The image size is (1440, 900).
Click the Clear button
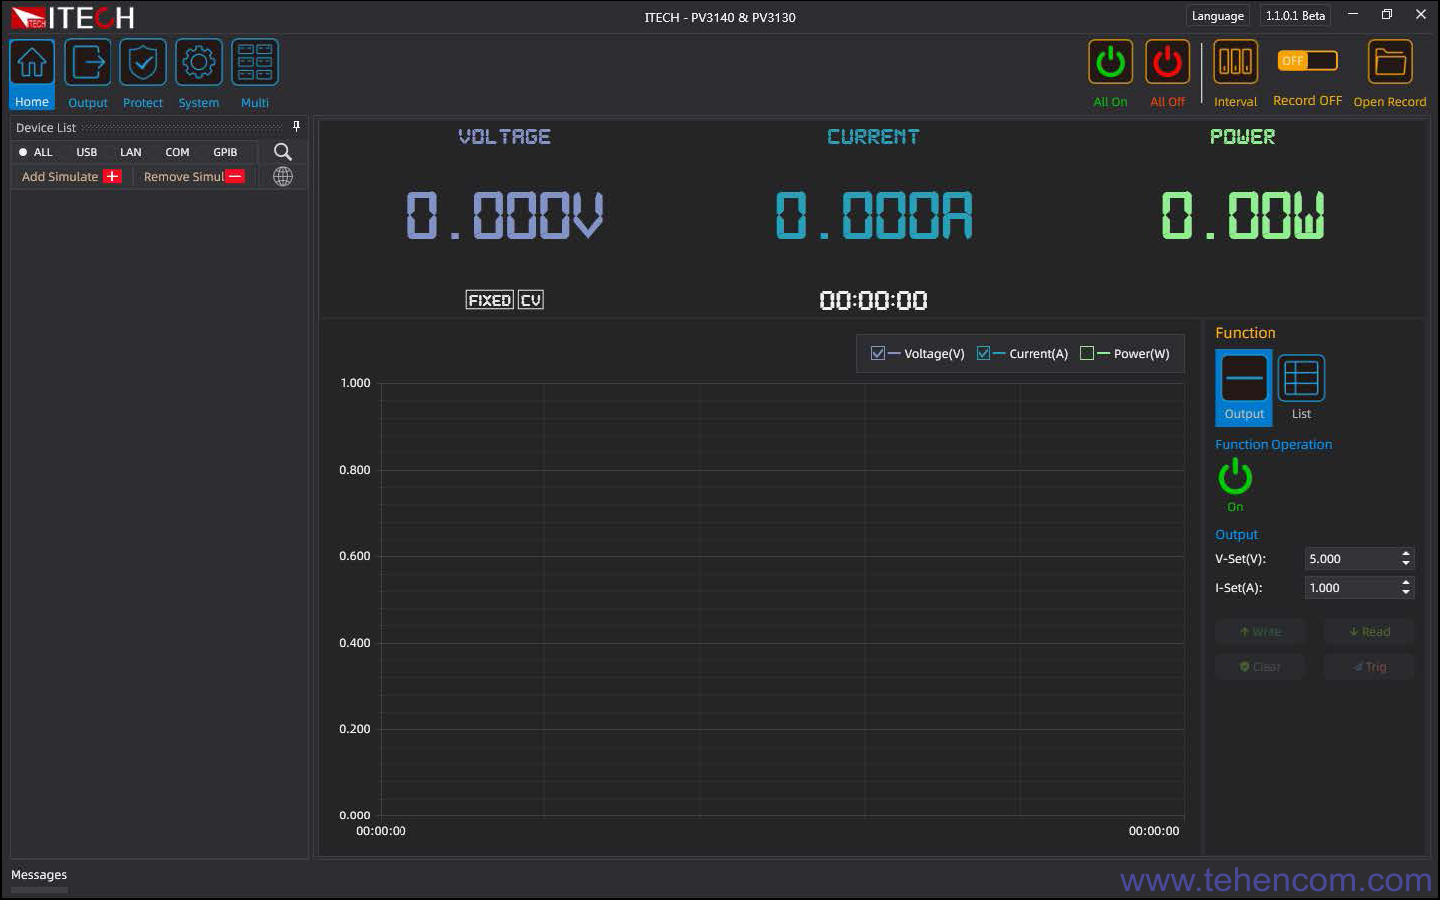coord(1260,667)
